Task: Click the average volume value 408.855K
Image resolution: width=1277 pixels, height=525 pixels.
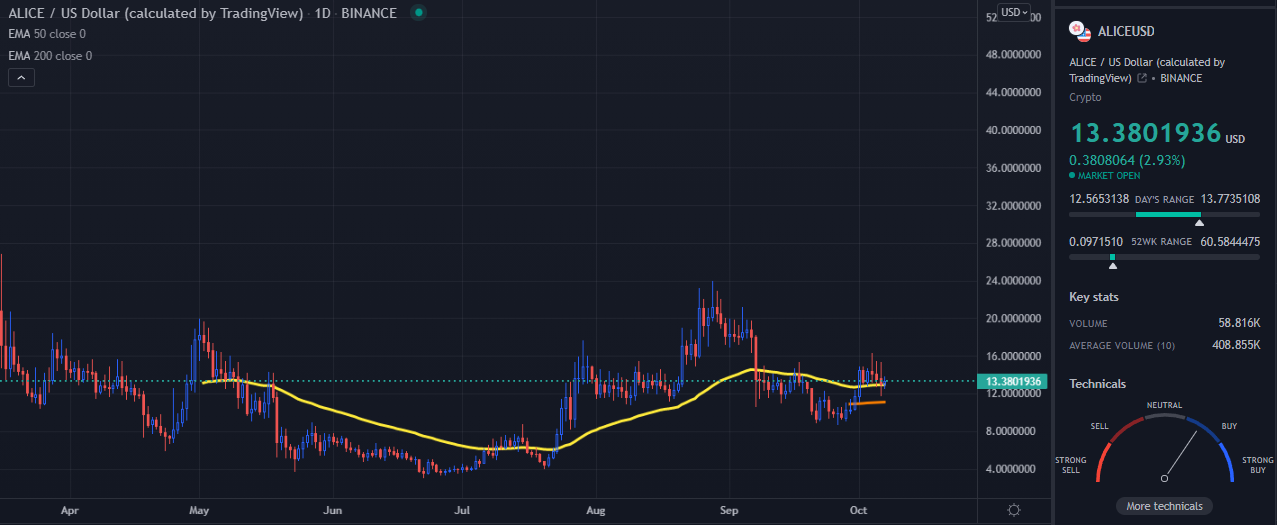Action: tap(1236, 345)
